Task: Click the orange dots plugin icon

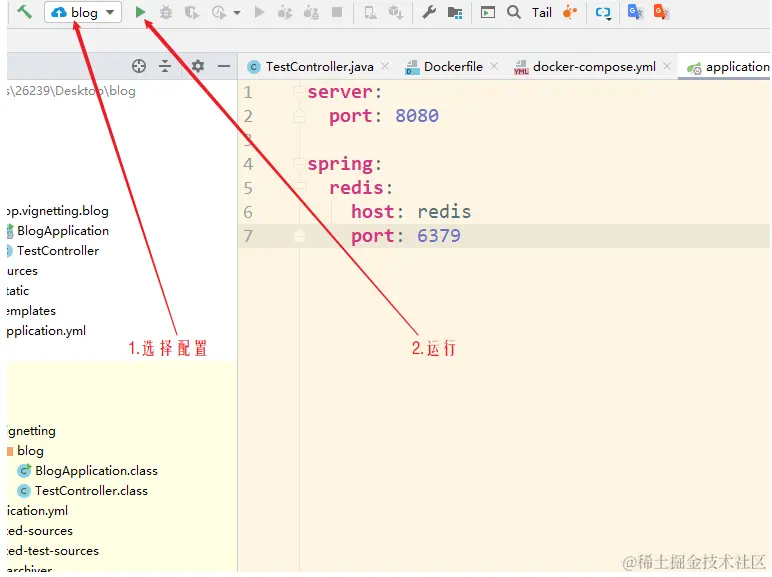Action: pos(570,12)
